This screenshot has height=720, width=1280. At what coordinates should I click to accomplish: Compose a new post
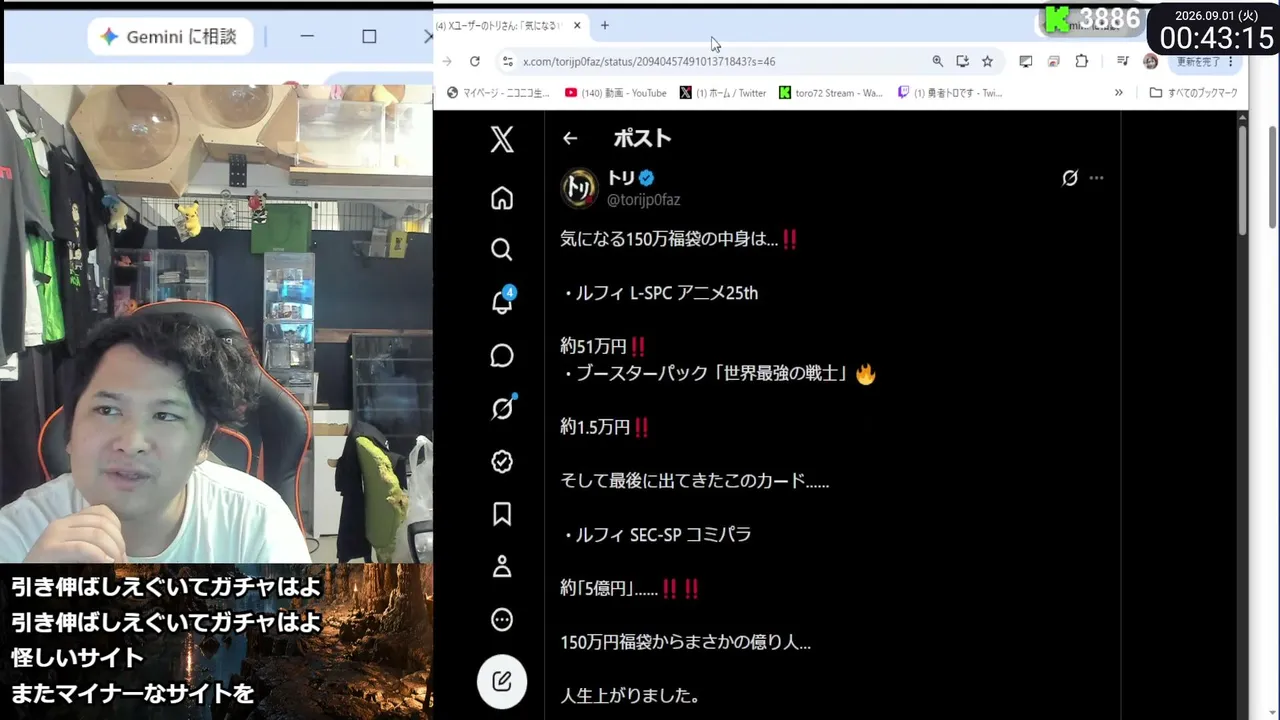click(502, 681)
